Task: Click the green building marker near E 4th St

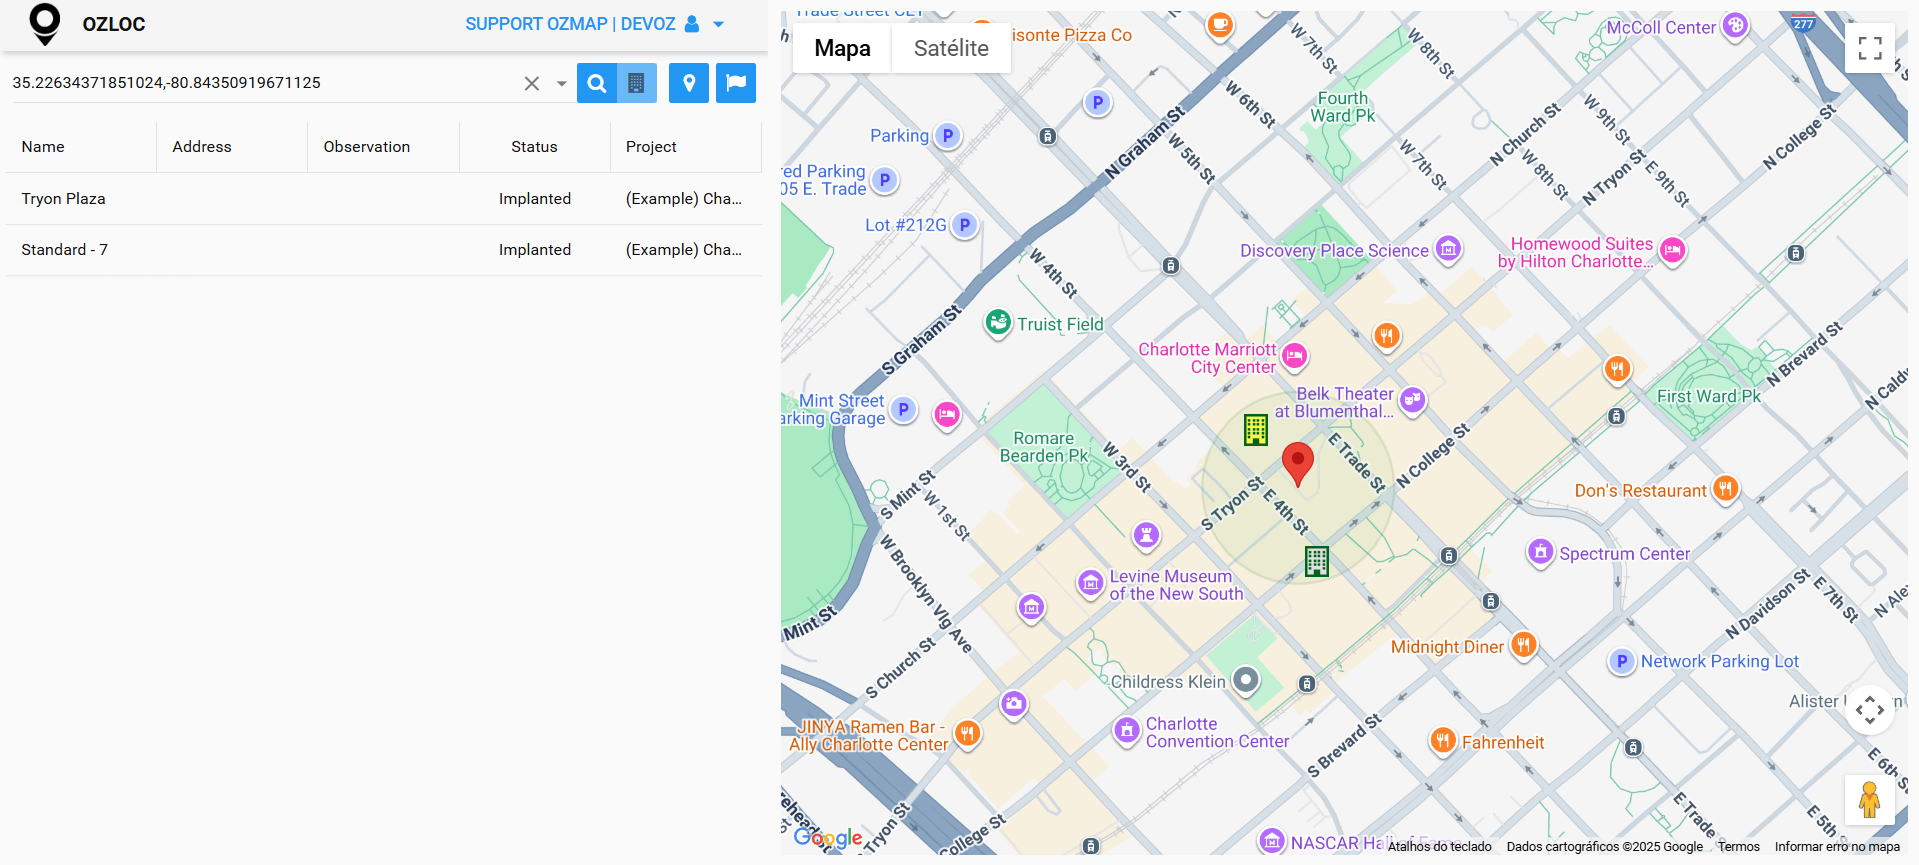Action: point(1317,562)
